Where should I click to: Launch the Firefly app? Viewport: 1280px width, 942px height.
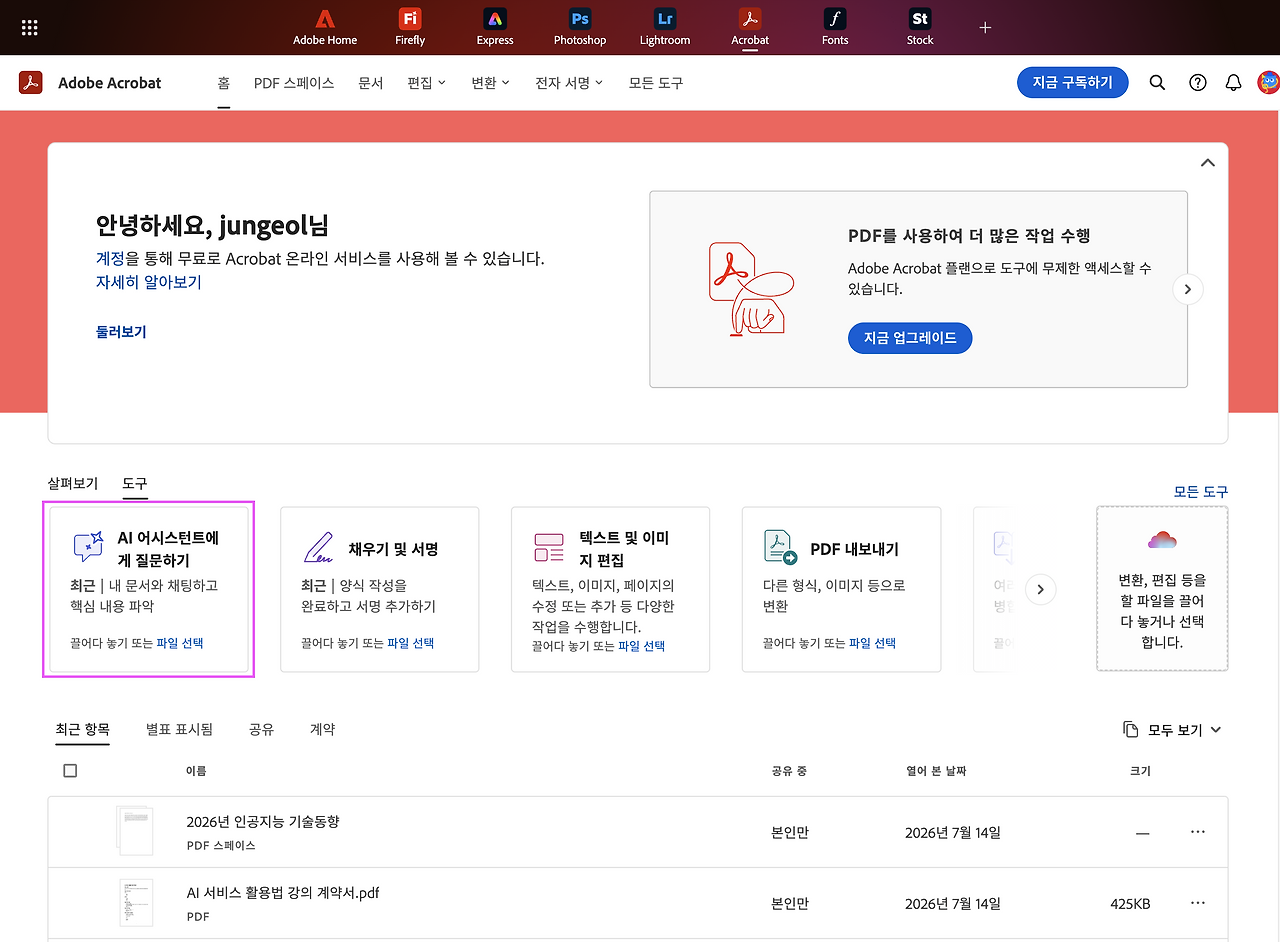coord(410,27)
